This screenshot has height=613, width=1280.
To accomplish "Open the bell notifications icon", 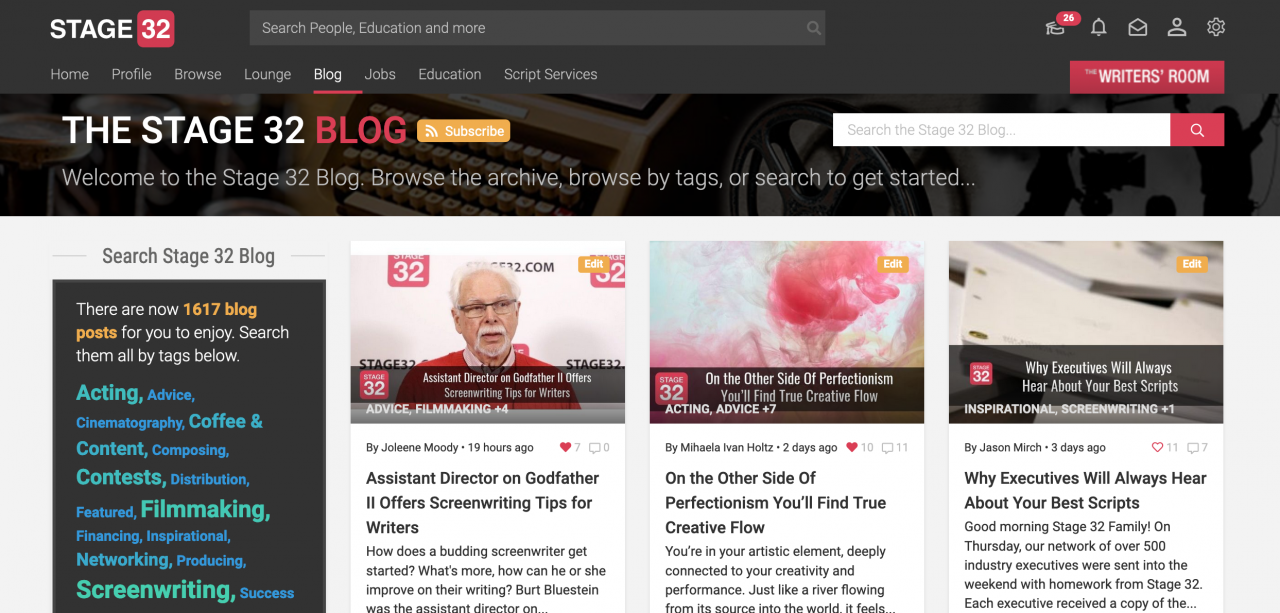I will [x=1098, y=28].
